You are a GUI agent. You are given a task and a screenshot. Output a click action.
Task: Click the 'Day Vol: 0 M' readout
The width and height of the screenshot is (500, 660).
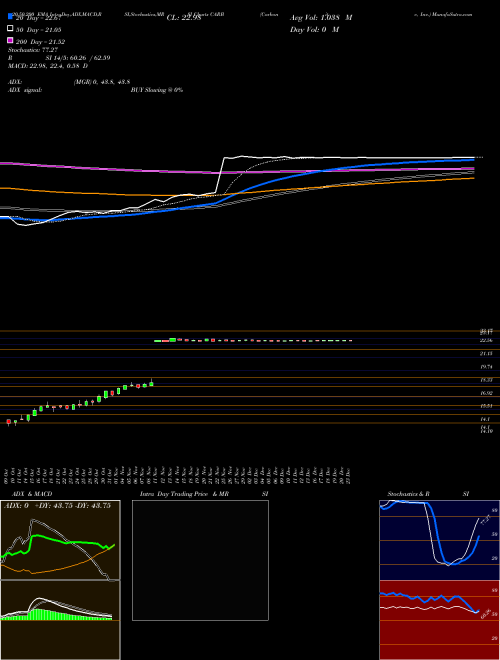click(x=314, y=29)
